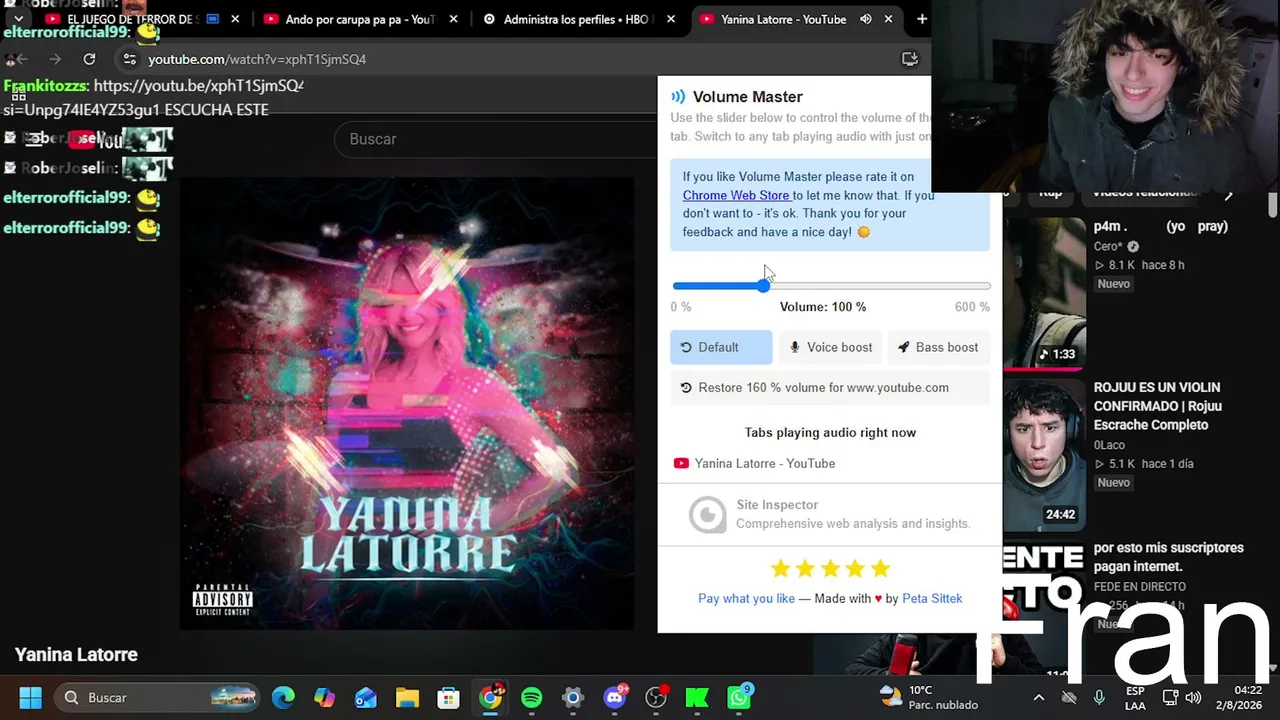
Task: Show more filter chips with right arrow
Action: 1228,195
